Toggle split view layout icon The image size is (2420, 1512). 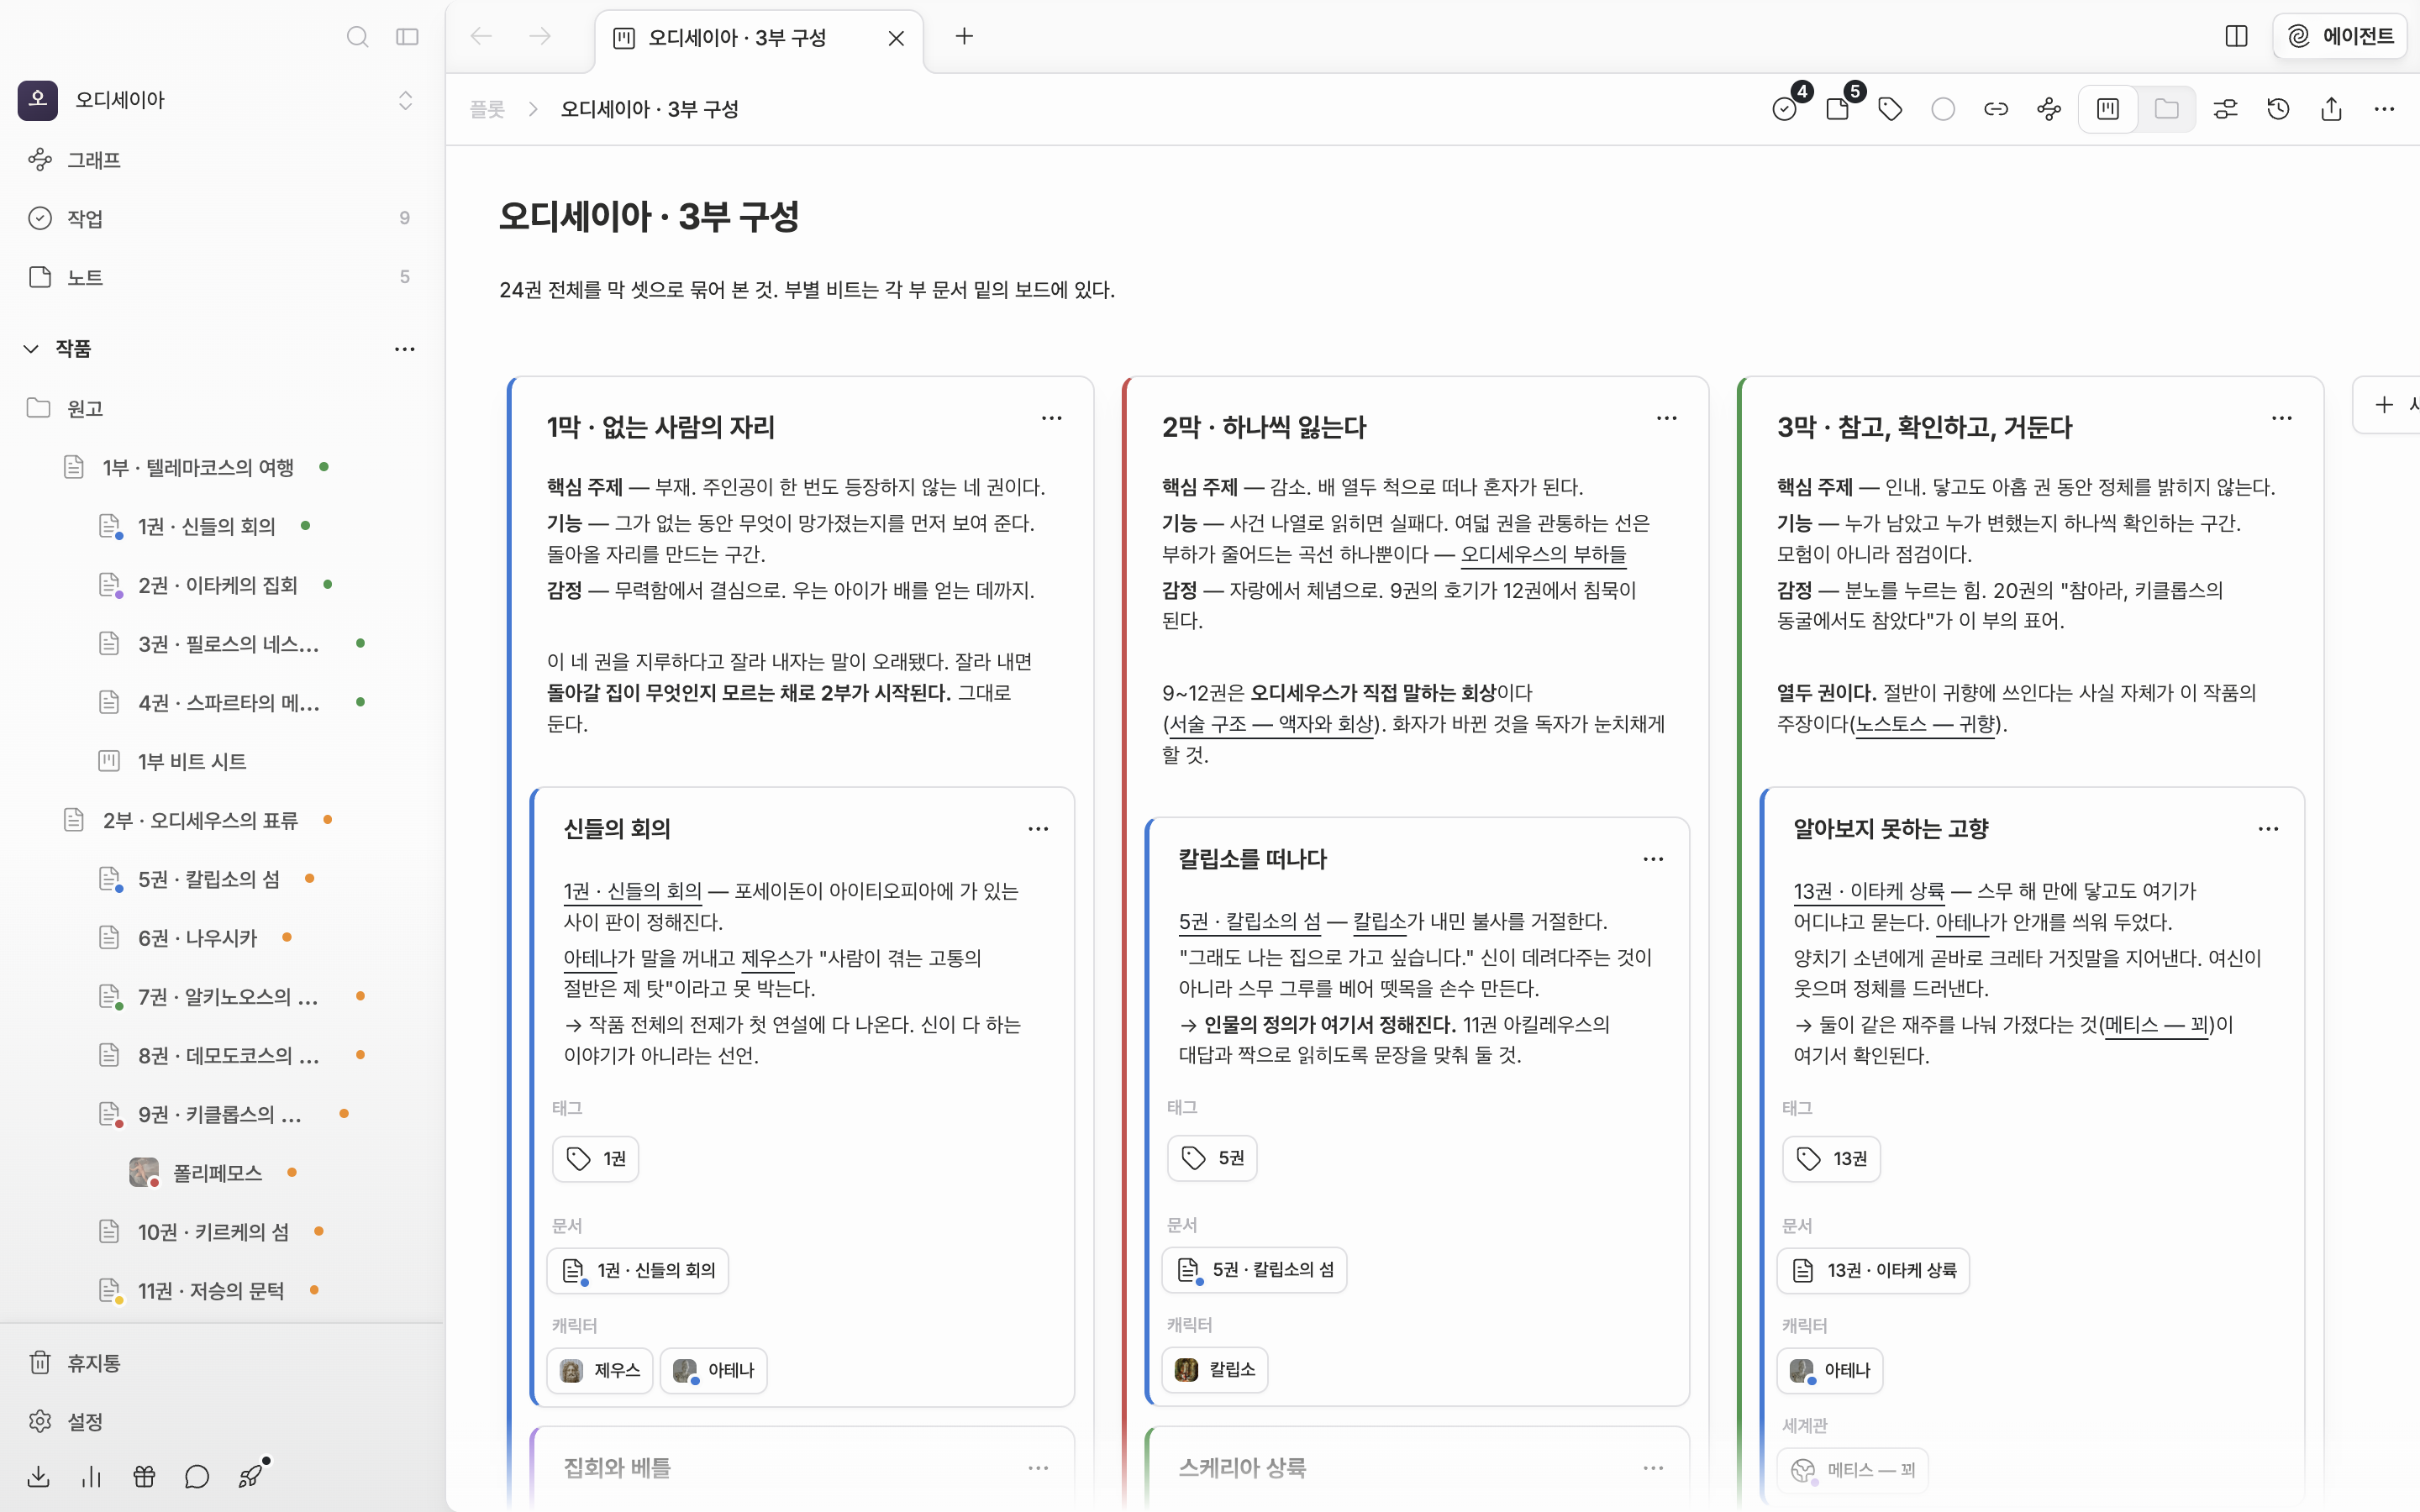pyautogui.click(x=2236, y=36)
